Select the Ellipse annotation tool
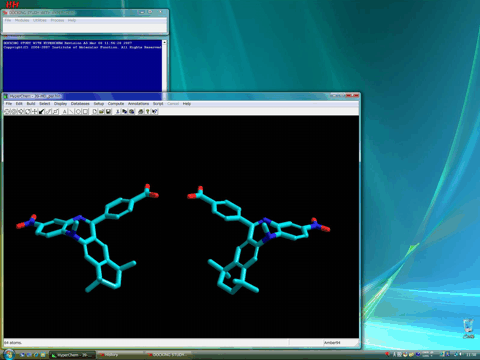The width and height of the screenshot is (480, 360). (78, 111)
